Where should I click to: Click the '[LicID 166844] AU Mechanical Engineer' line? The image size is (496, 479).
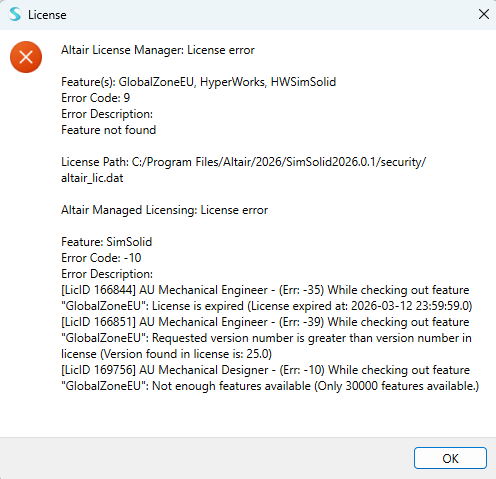click(265, 290)
